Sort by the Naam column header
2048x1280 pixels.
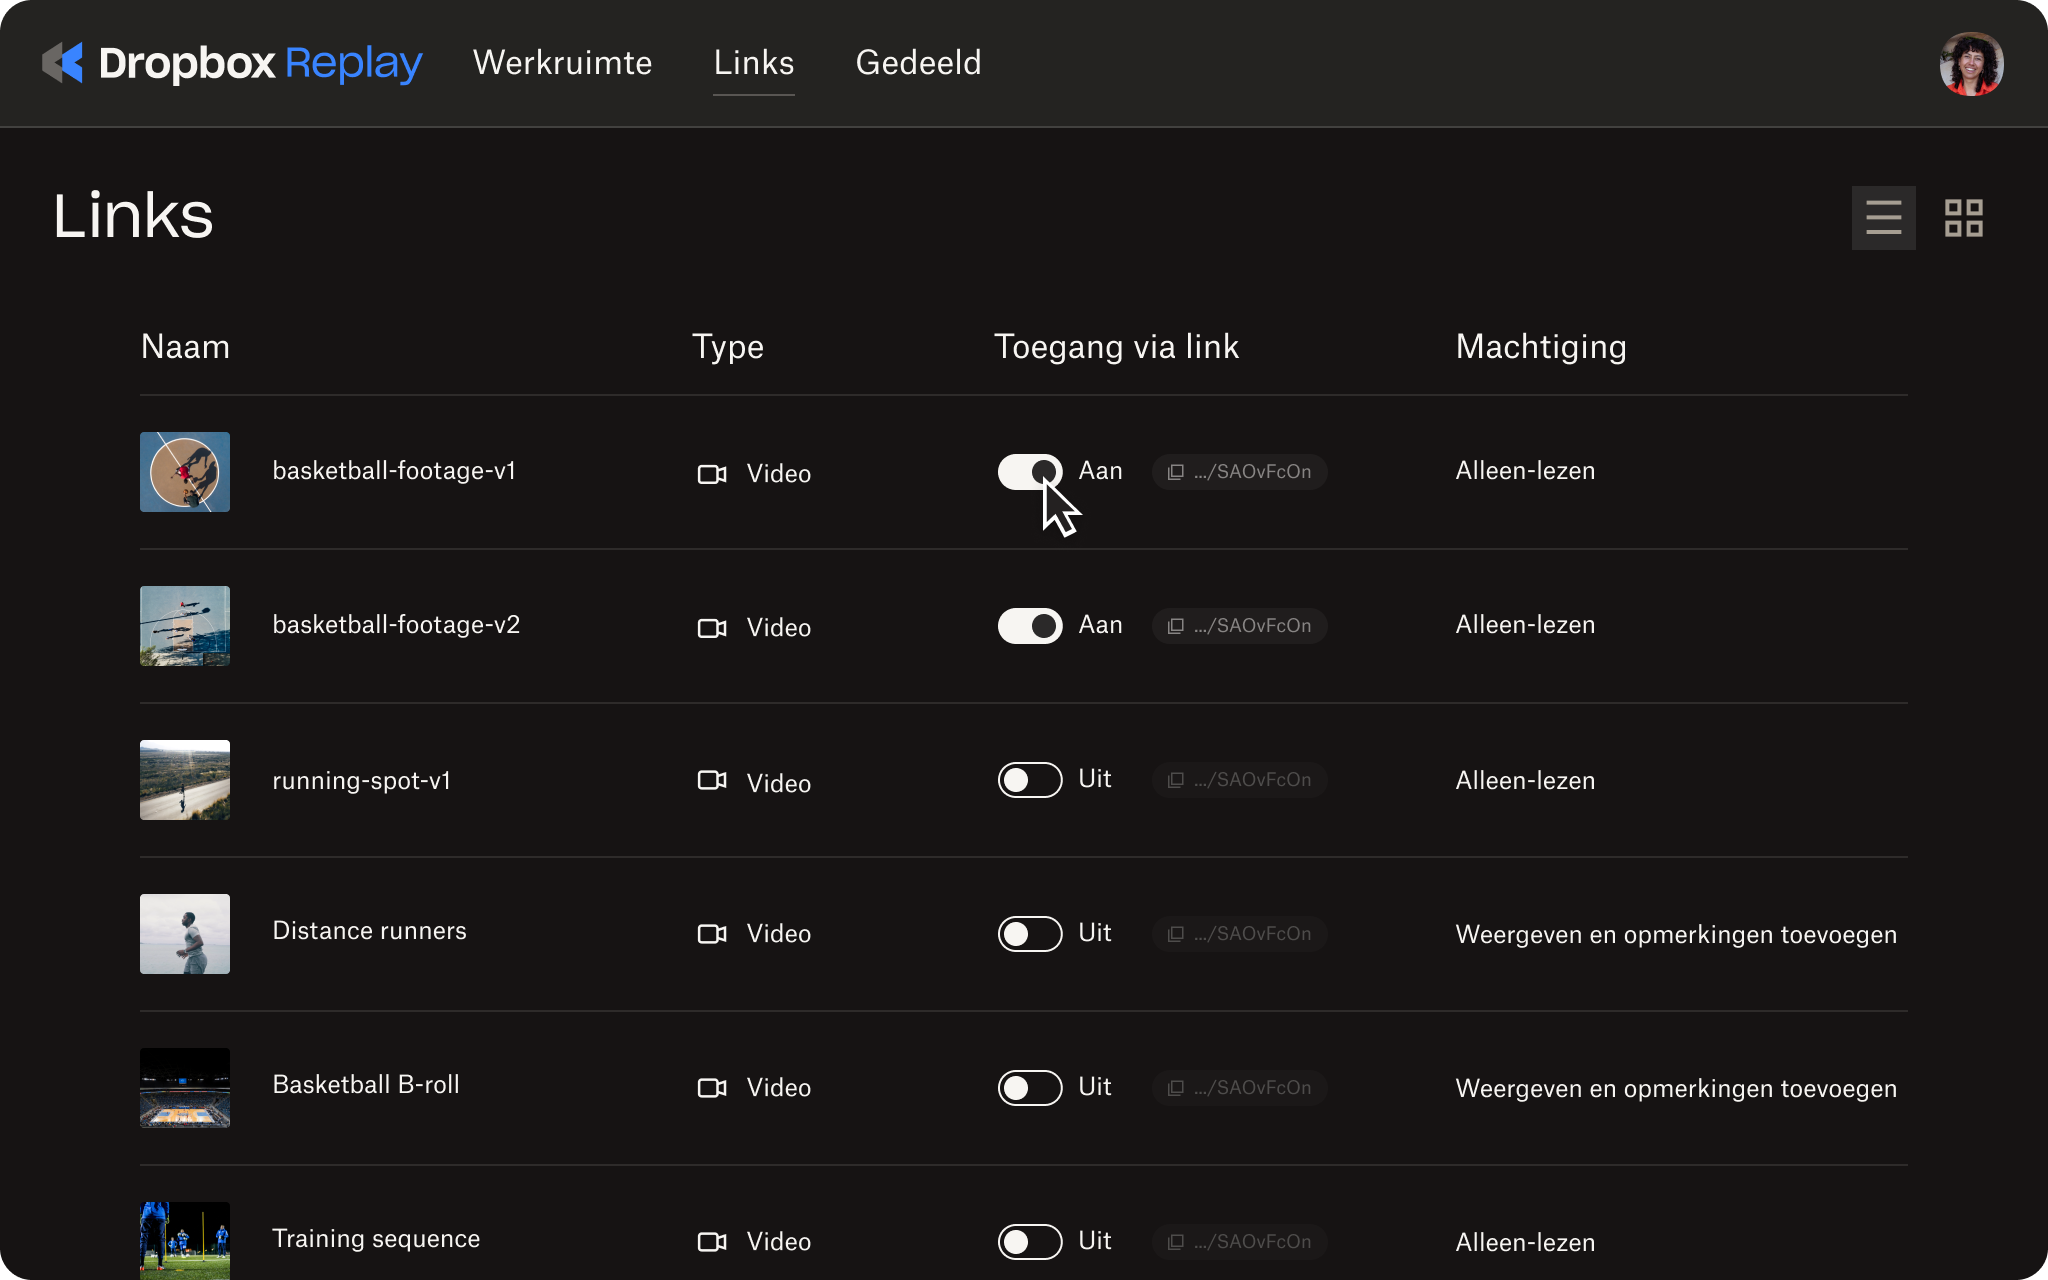pos(185,347)
